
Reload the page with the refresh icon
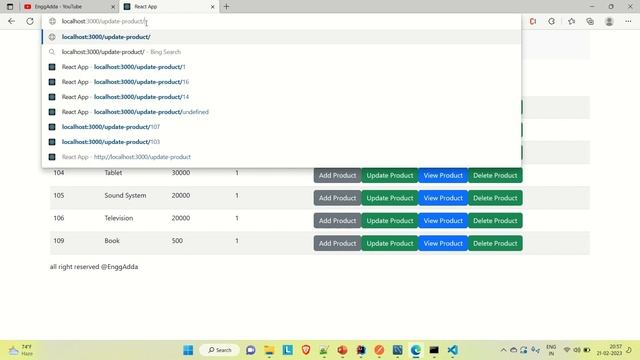pos(30,21)
